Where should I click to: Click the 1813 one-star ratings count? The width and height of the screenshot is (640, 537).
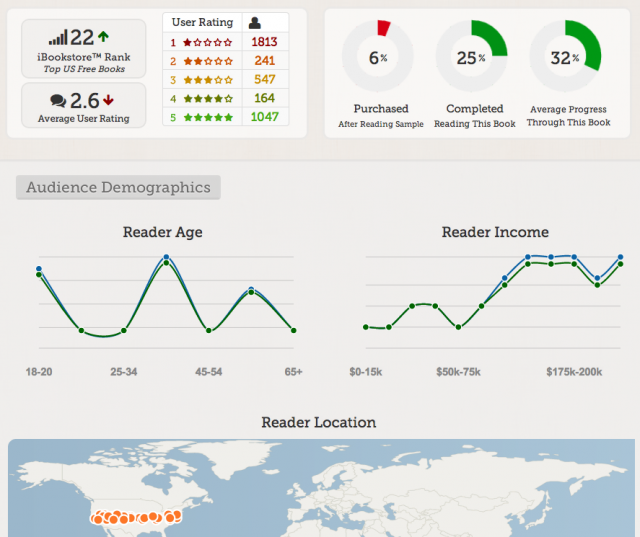click(264, 42)
